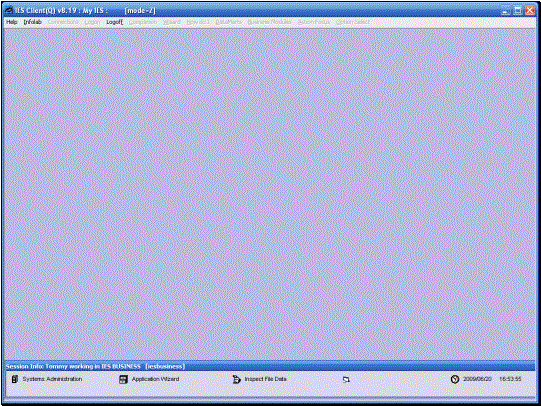Image resolution: width=541 pixels, height=406 pixels.
Task: Minimize the IES Client window
Action: pyautogui.click(x=506, y=10)
